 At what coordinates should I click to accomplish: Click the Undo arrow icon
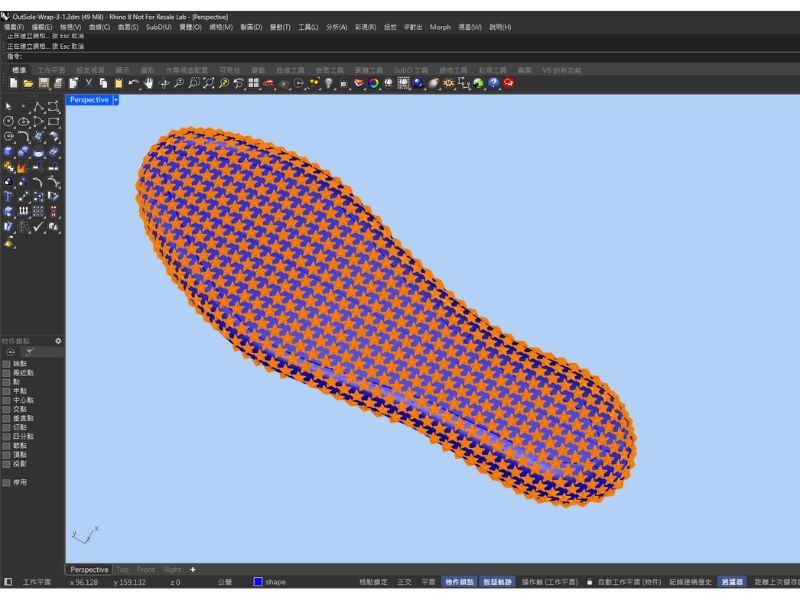[x=133, y=83]
